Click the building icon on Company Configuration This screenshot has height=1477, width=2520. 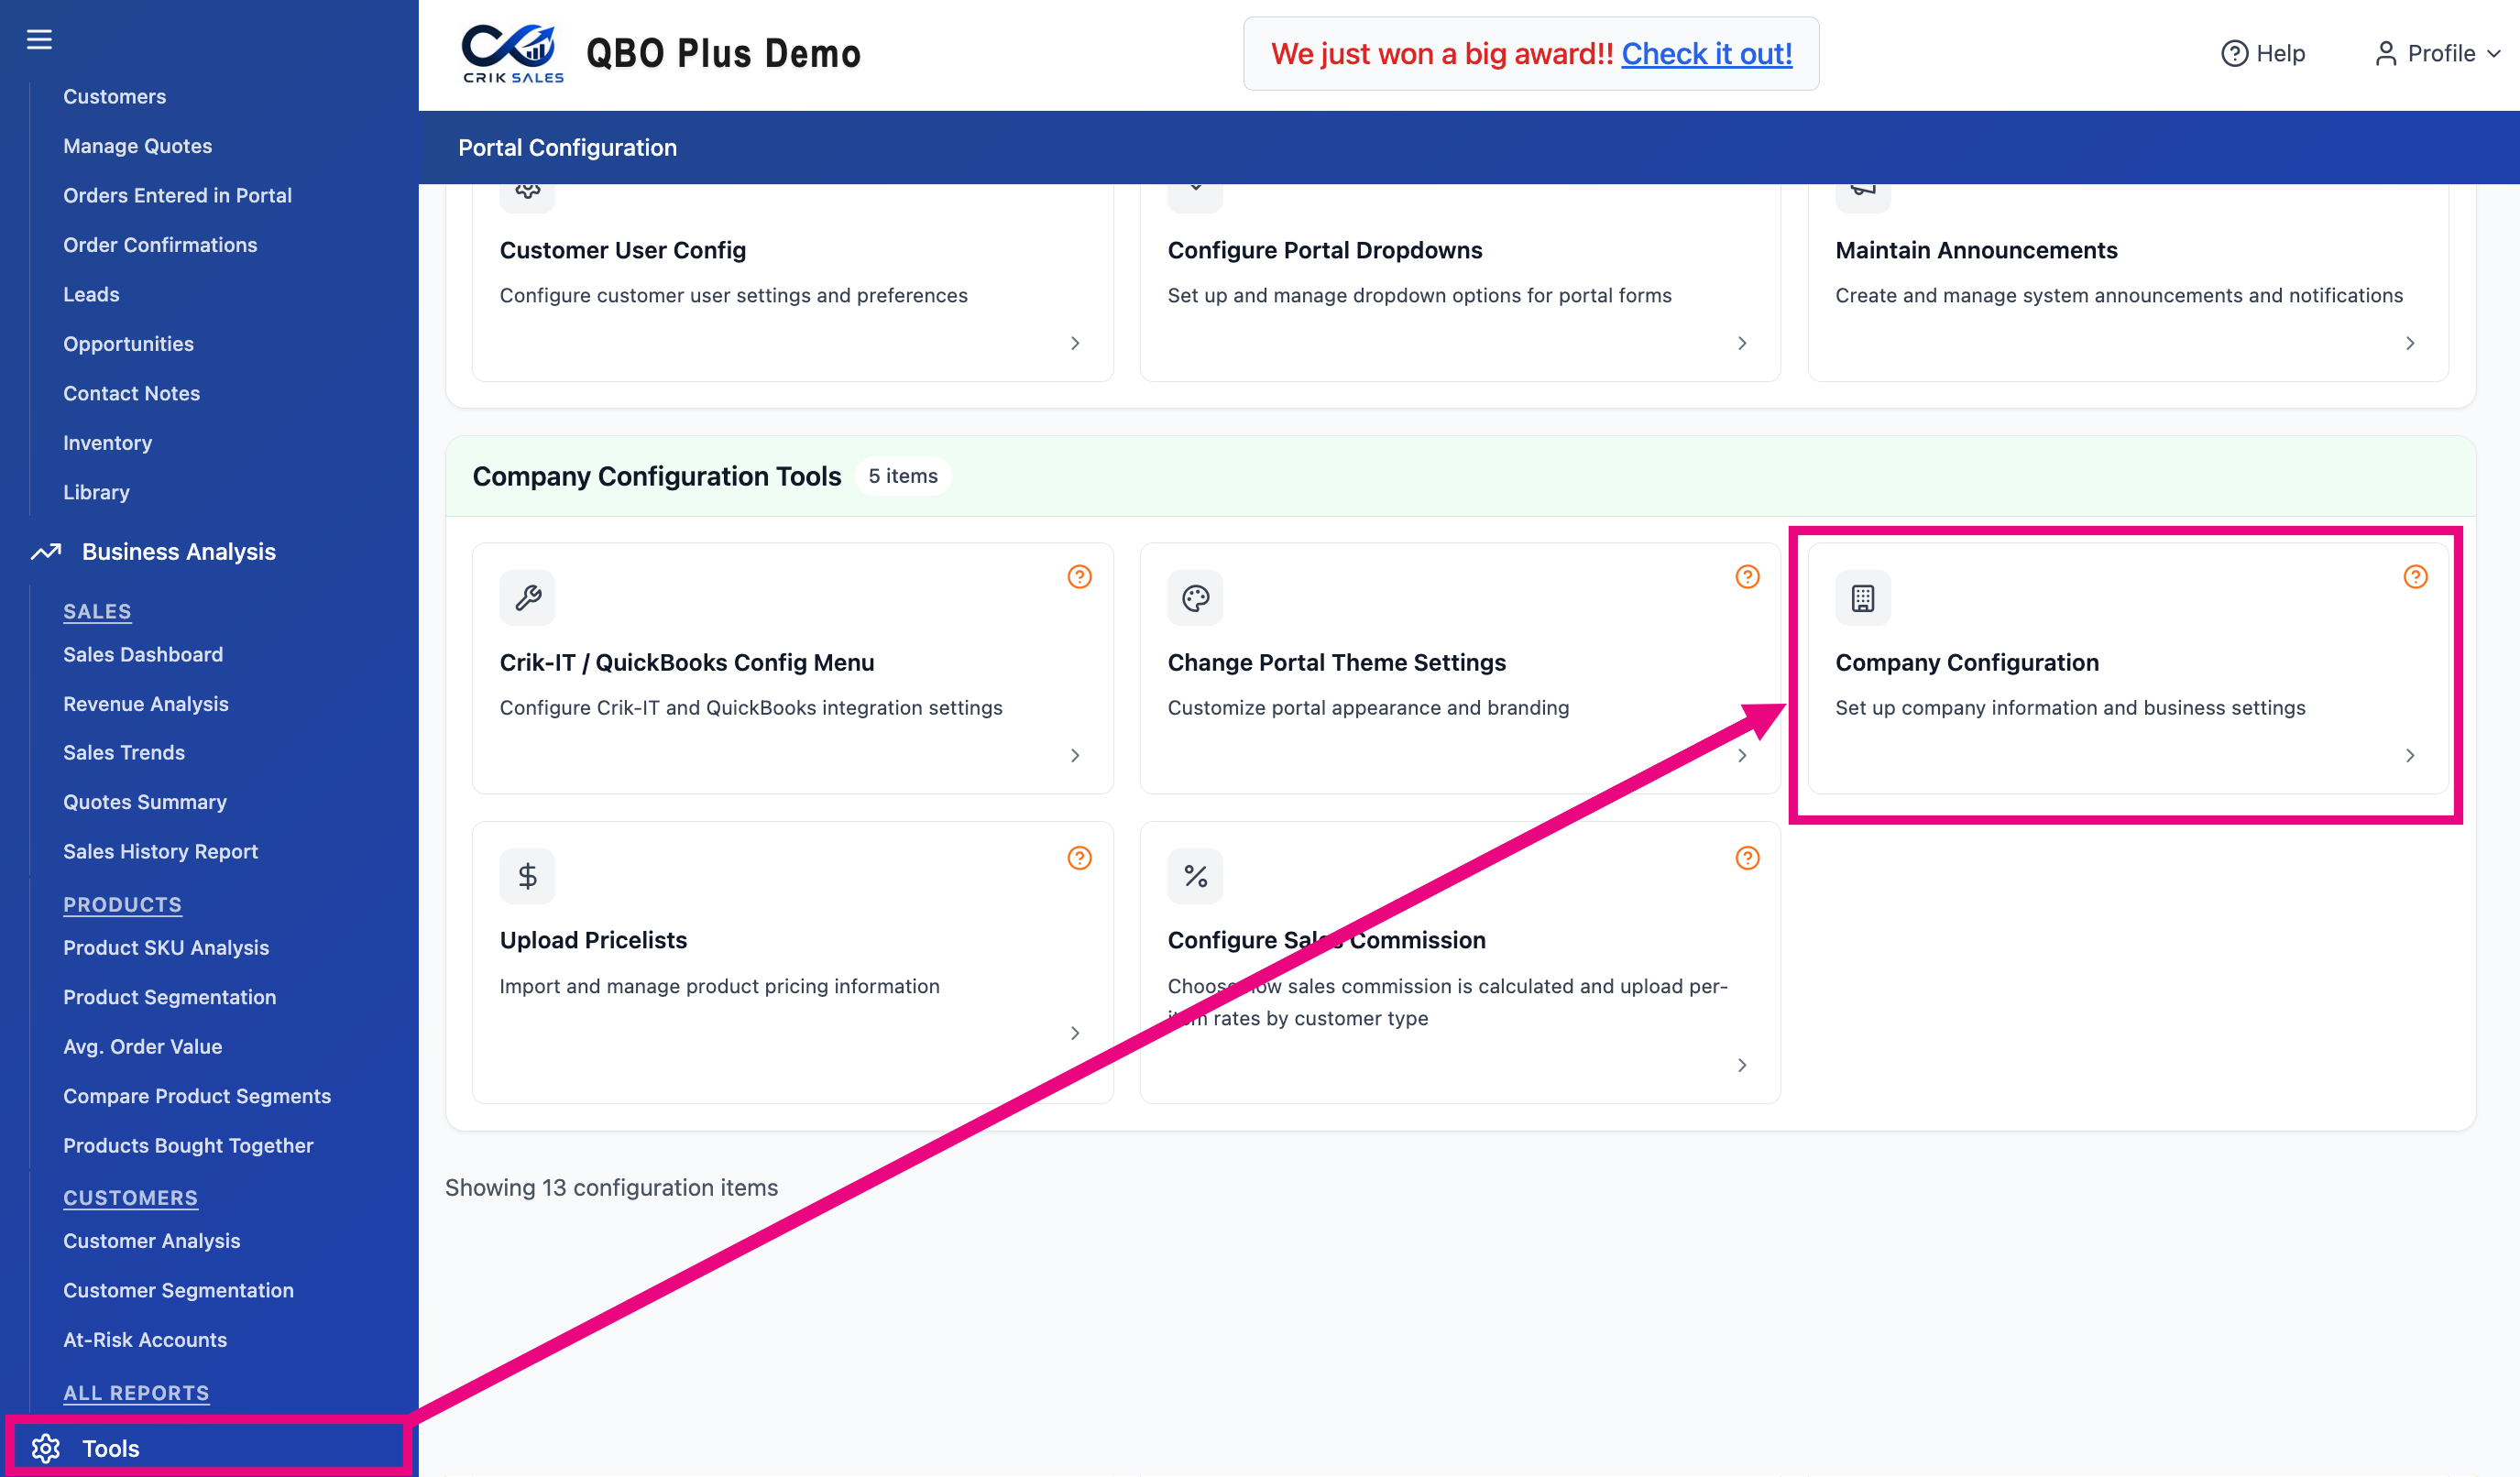click(x=1862, y=598)
